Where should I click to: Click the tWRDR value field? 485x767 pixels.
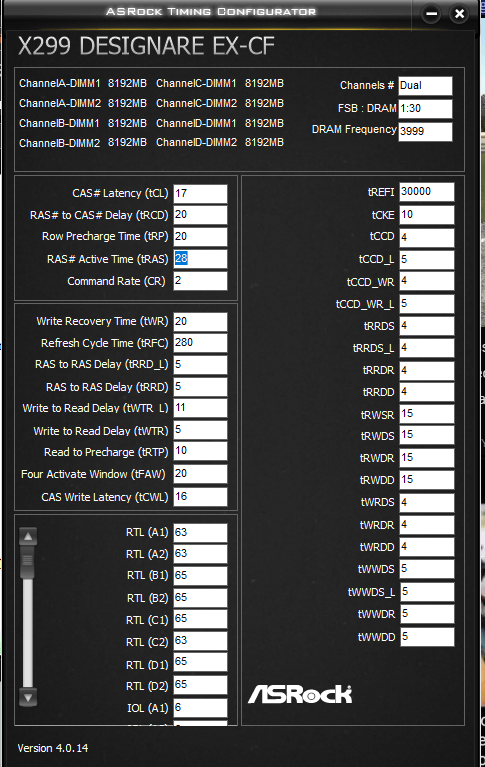coord(427,525)
